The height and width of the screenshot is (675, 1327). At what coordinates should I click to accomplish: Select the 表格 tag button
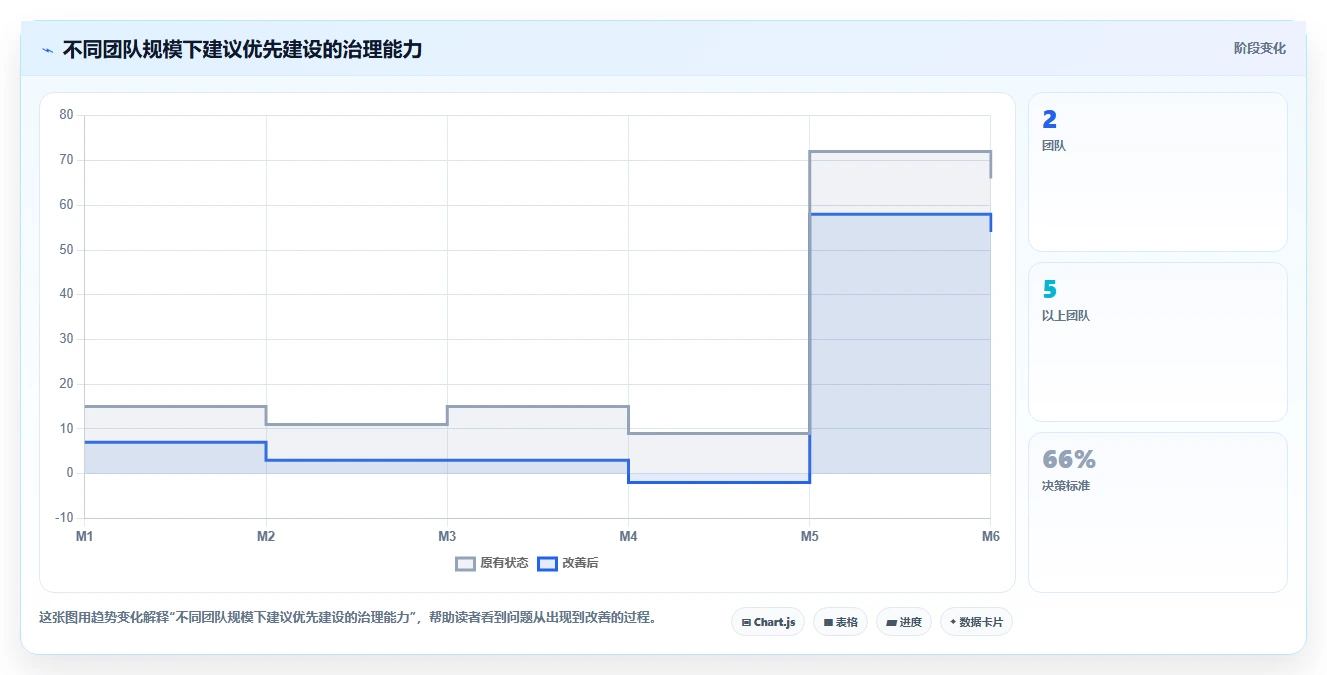click(840, 622)
